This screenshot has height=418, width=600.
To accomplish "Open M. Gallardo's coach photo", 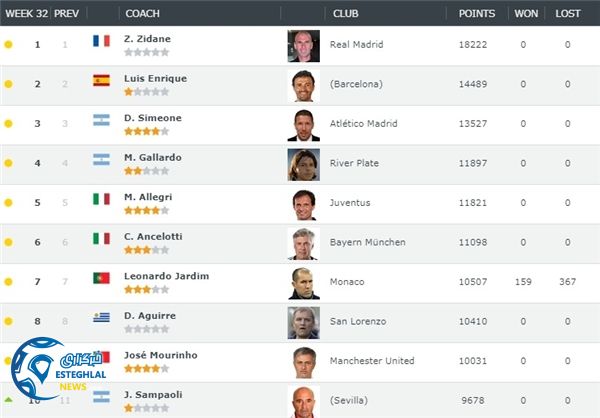I will point(303,164).
